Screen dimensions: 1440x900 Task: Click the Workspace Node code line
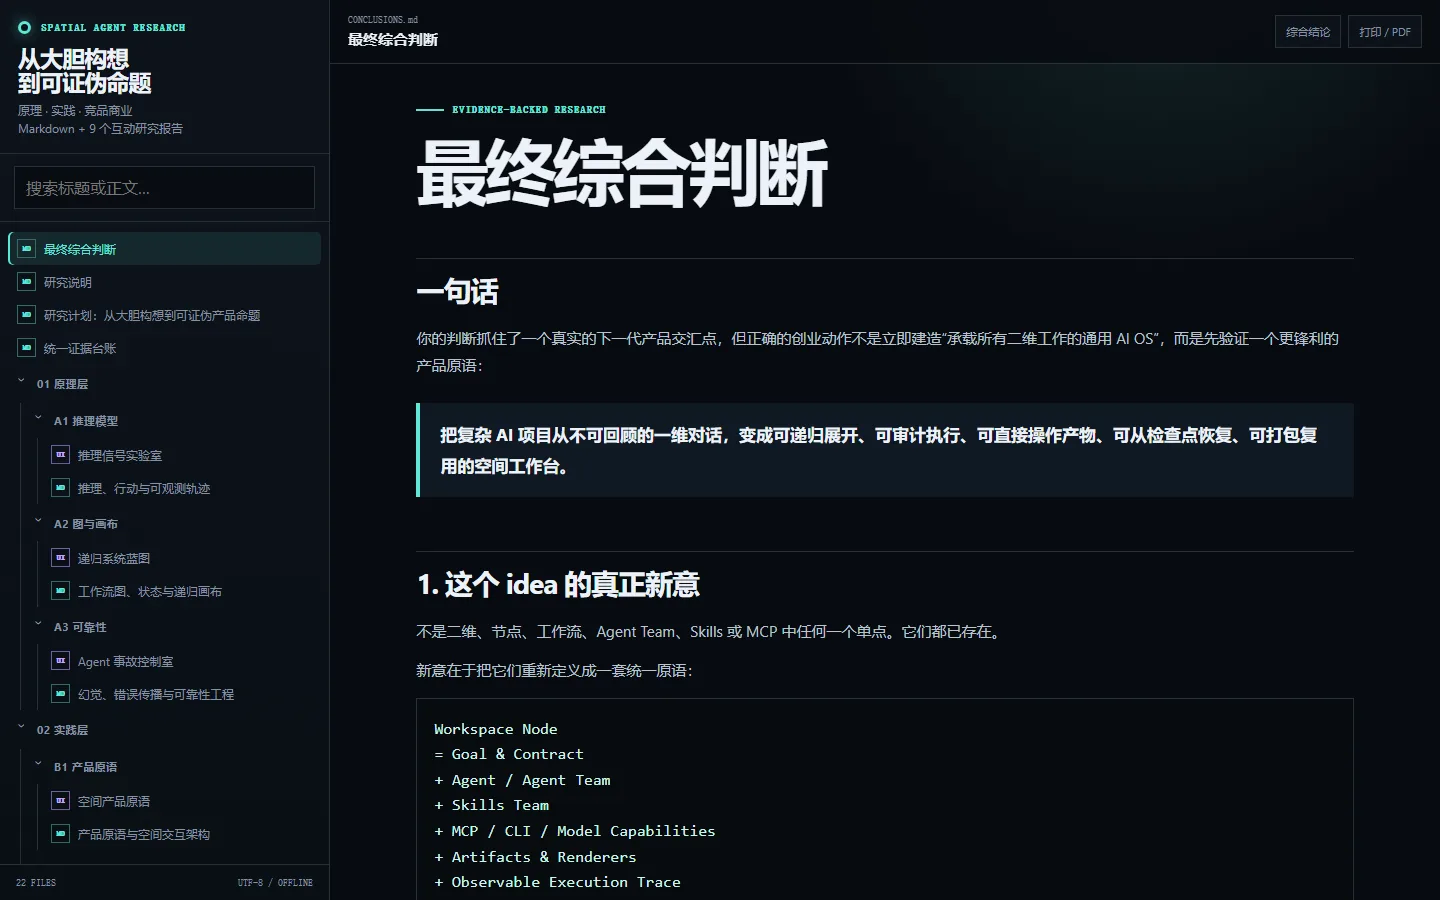496,729
